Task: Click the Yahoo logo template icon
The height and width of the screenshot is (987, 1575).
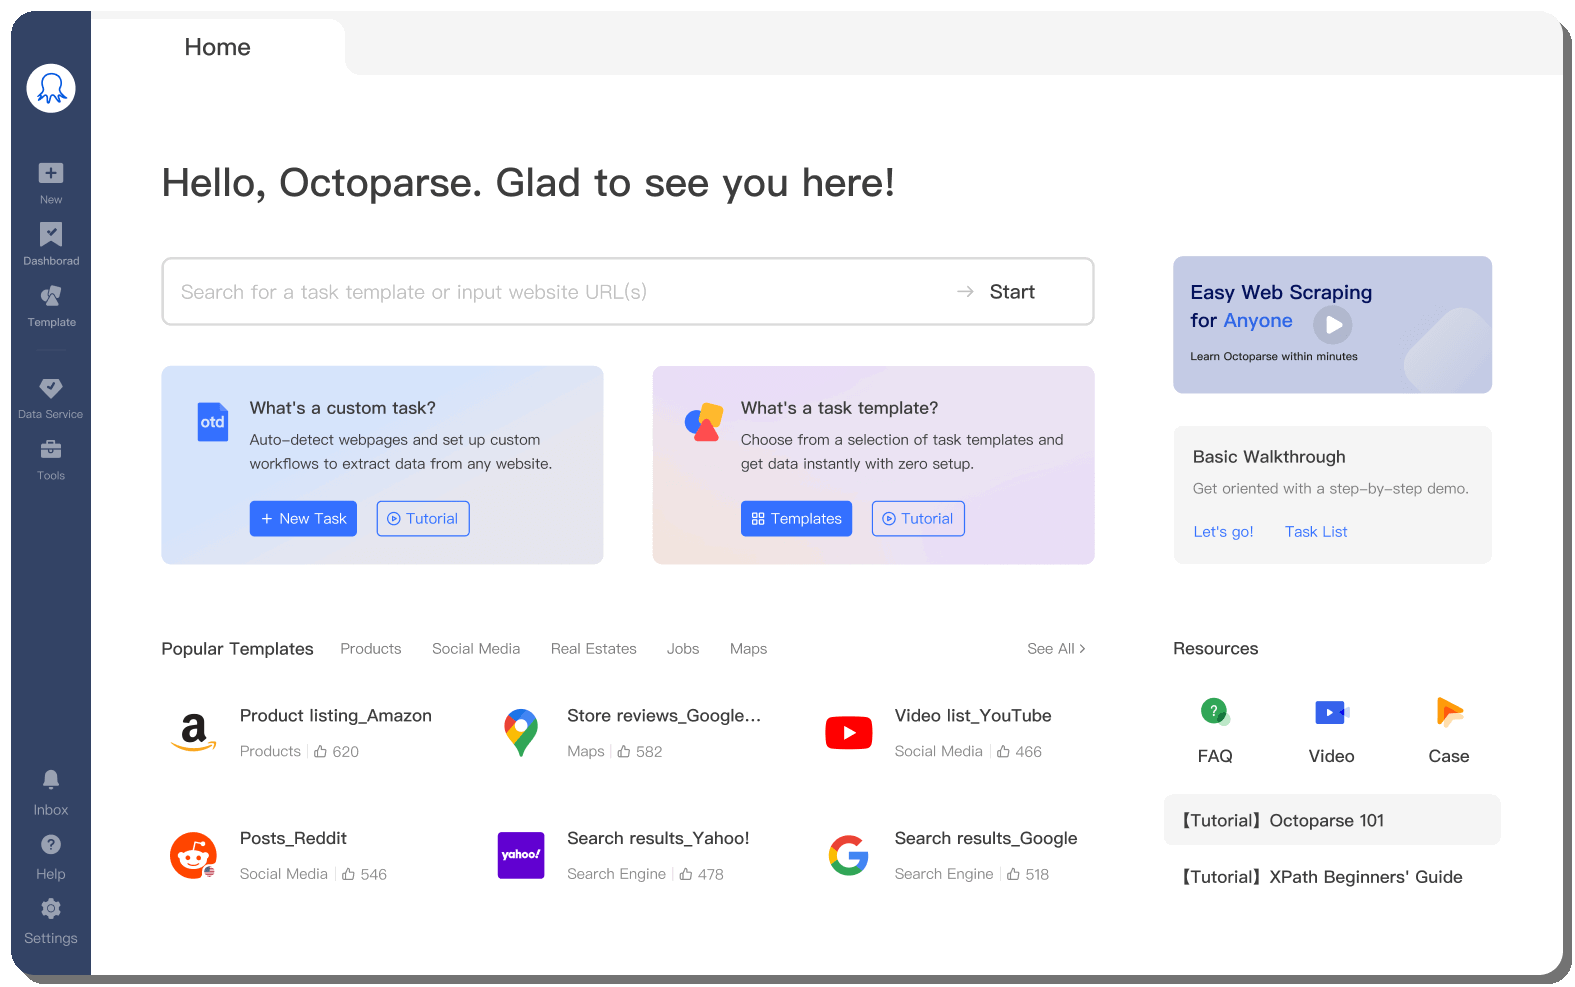Action: coord(521,856)
